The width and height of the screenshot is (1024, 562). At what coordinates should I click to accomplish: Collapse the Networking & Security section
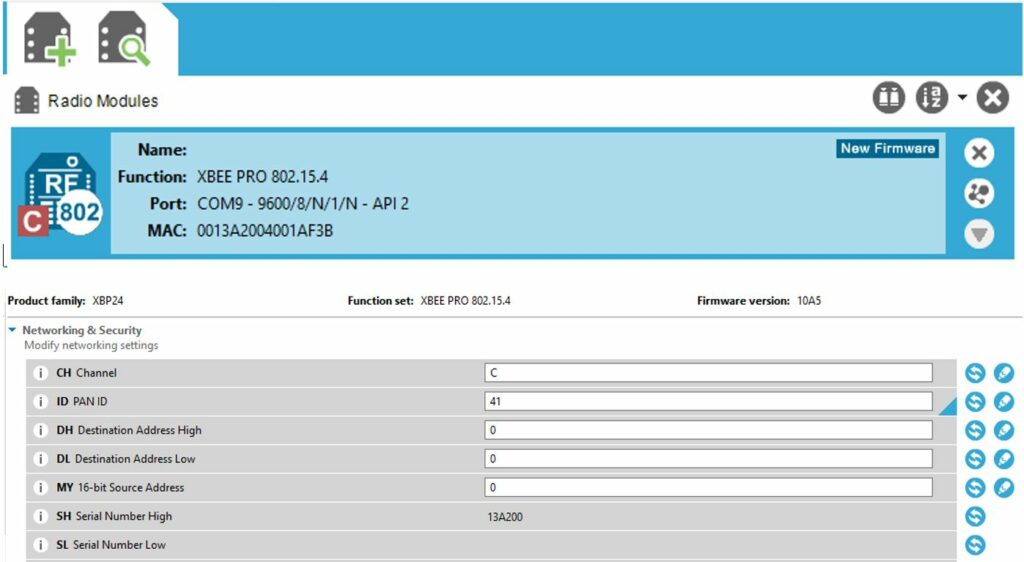[x=12, y=330]
